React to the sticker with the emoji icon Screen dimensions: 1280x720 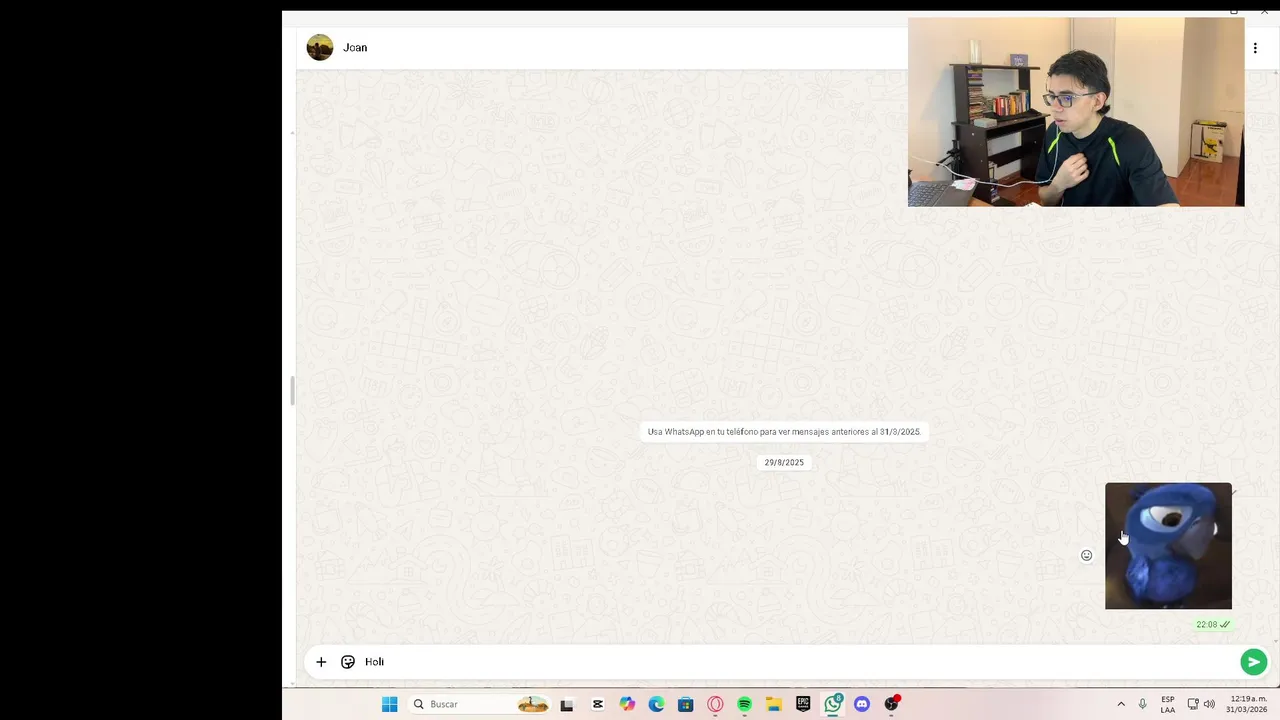1087,556
